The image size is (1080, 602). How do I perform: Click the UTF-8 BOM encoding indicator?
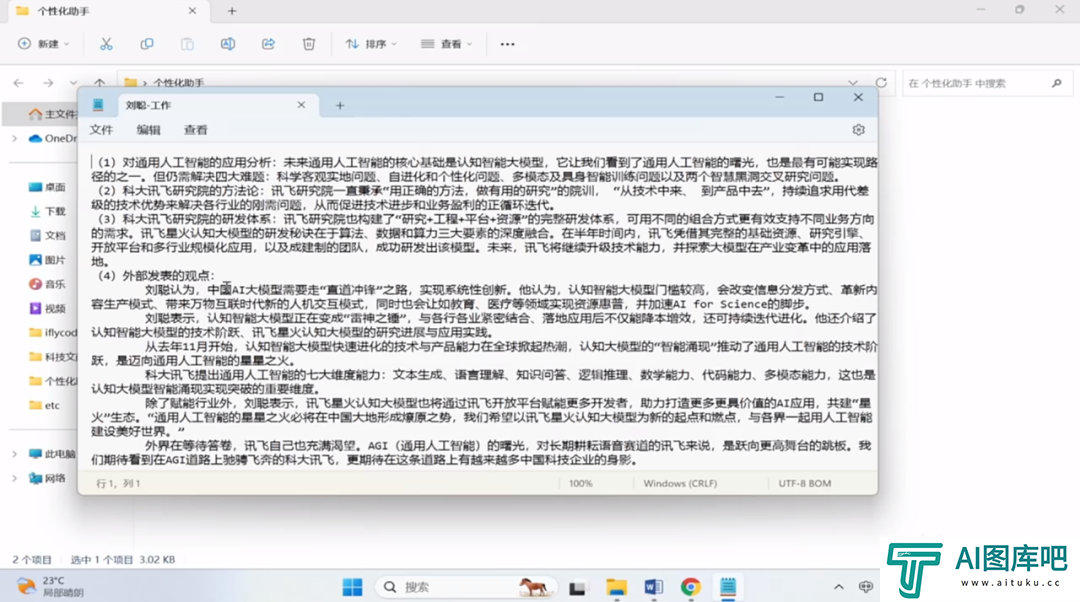tap(804, 484)
